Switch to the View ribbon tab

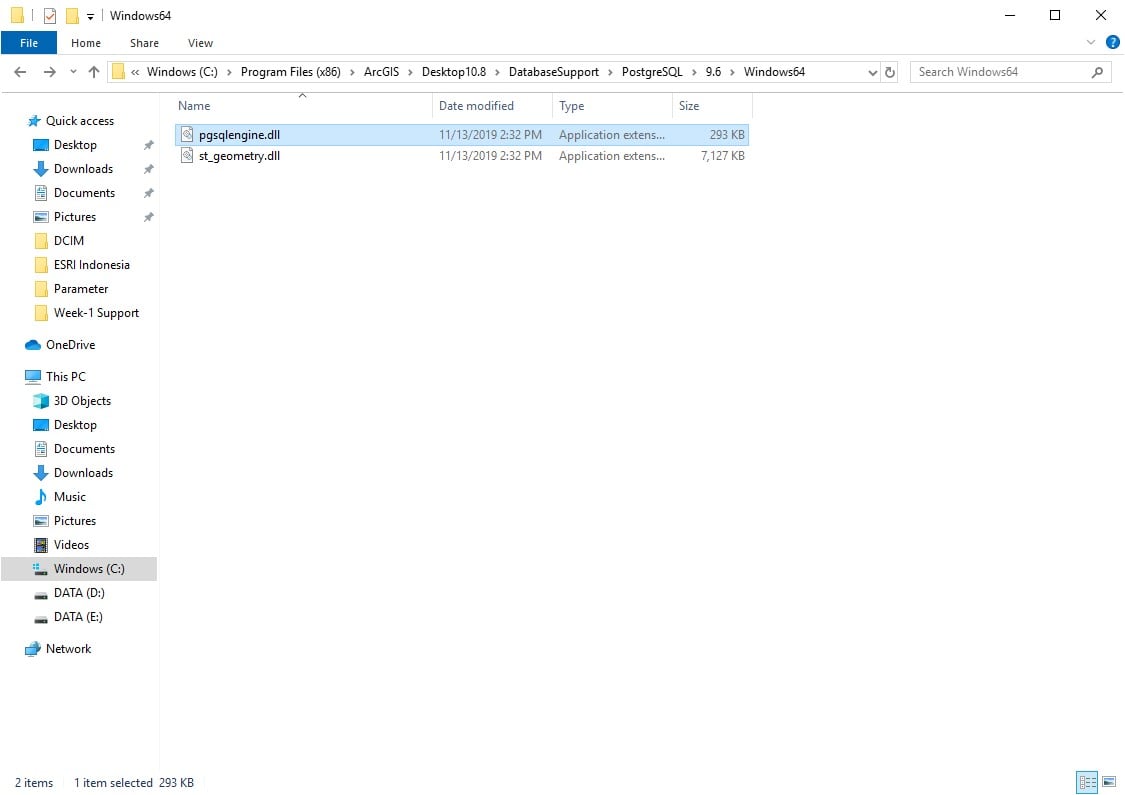tap(200, 43)
